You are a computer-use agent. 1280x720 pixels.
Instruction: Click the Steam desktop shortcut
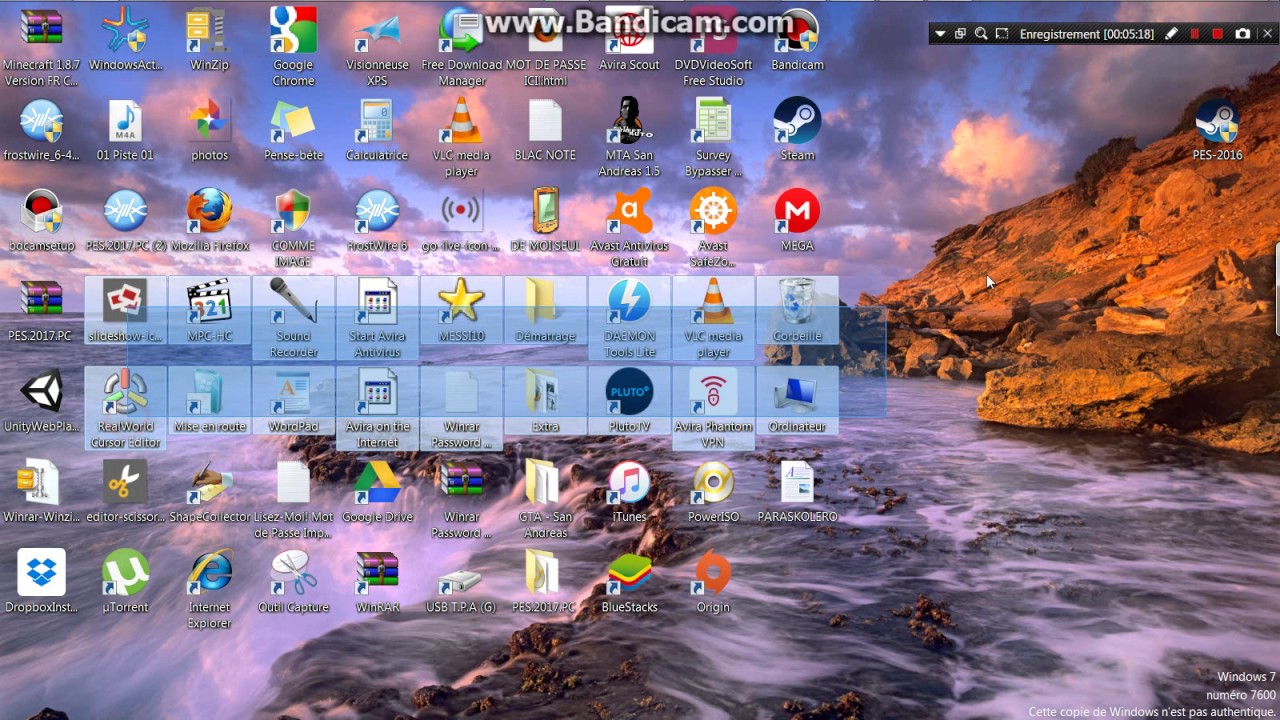(797, 121)
